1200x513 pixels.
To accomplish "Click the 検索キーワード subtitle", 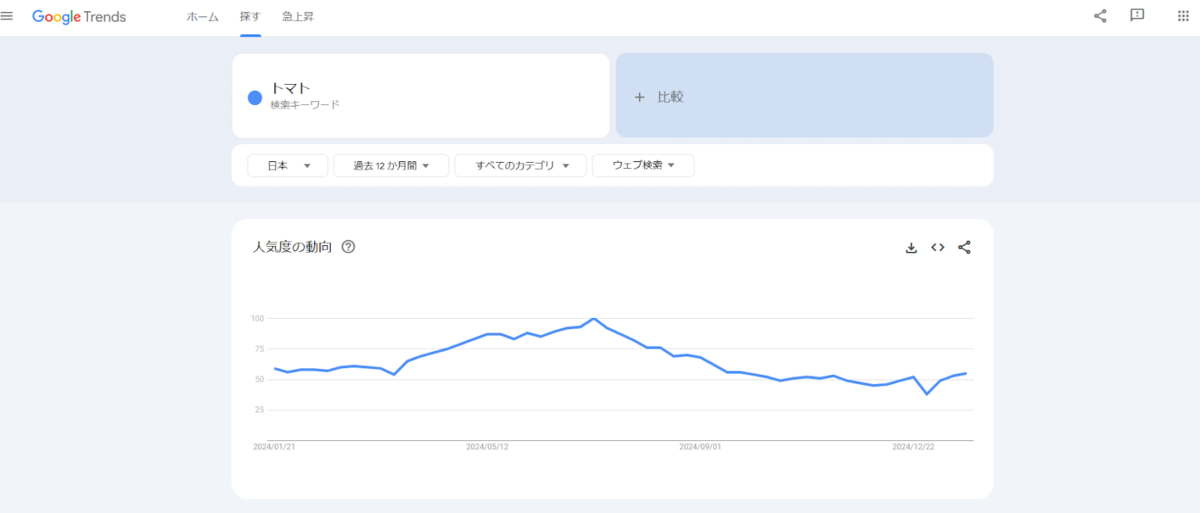I will pyautogui.click(x=305, y=104).
